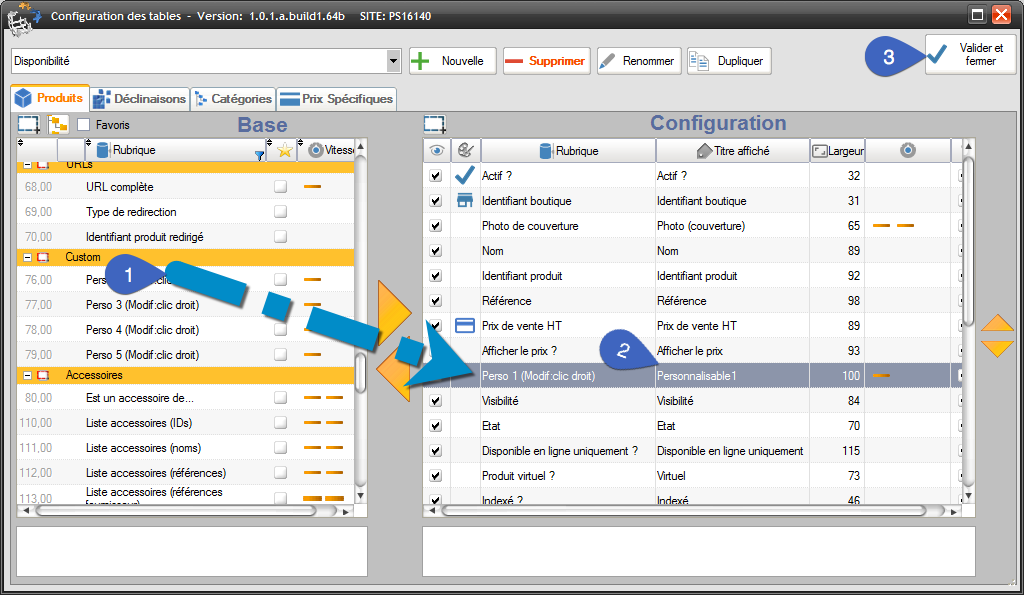1024x595 pixels.
Task: Move selected row down with orange arrow
Action: tap(997, 348)
